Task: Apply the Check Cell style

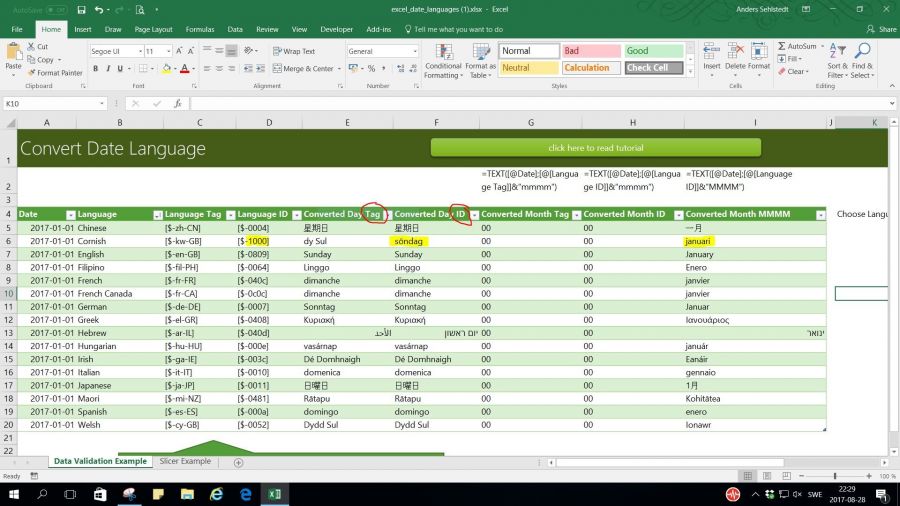Action: click(654, 68)
